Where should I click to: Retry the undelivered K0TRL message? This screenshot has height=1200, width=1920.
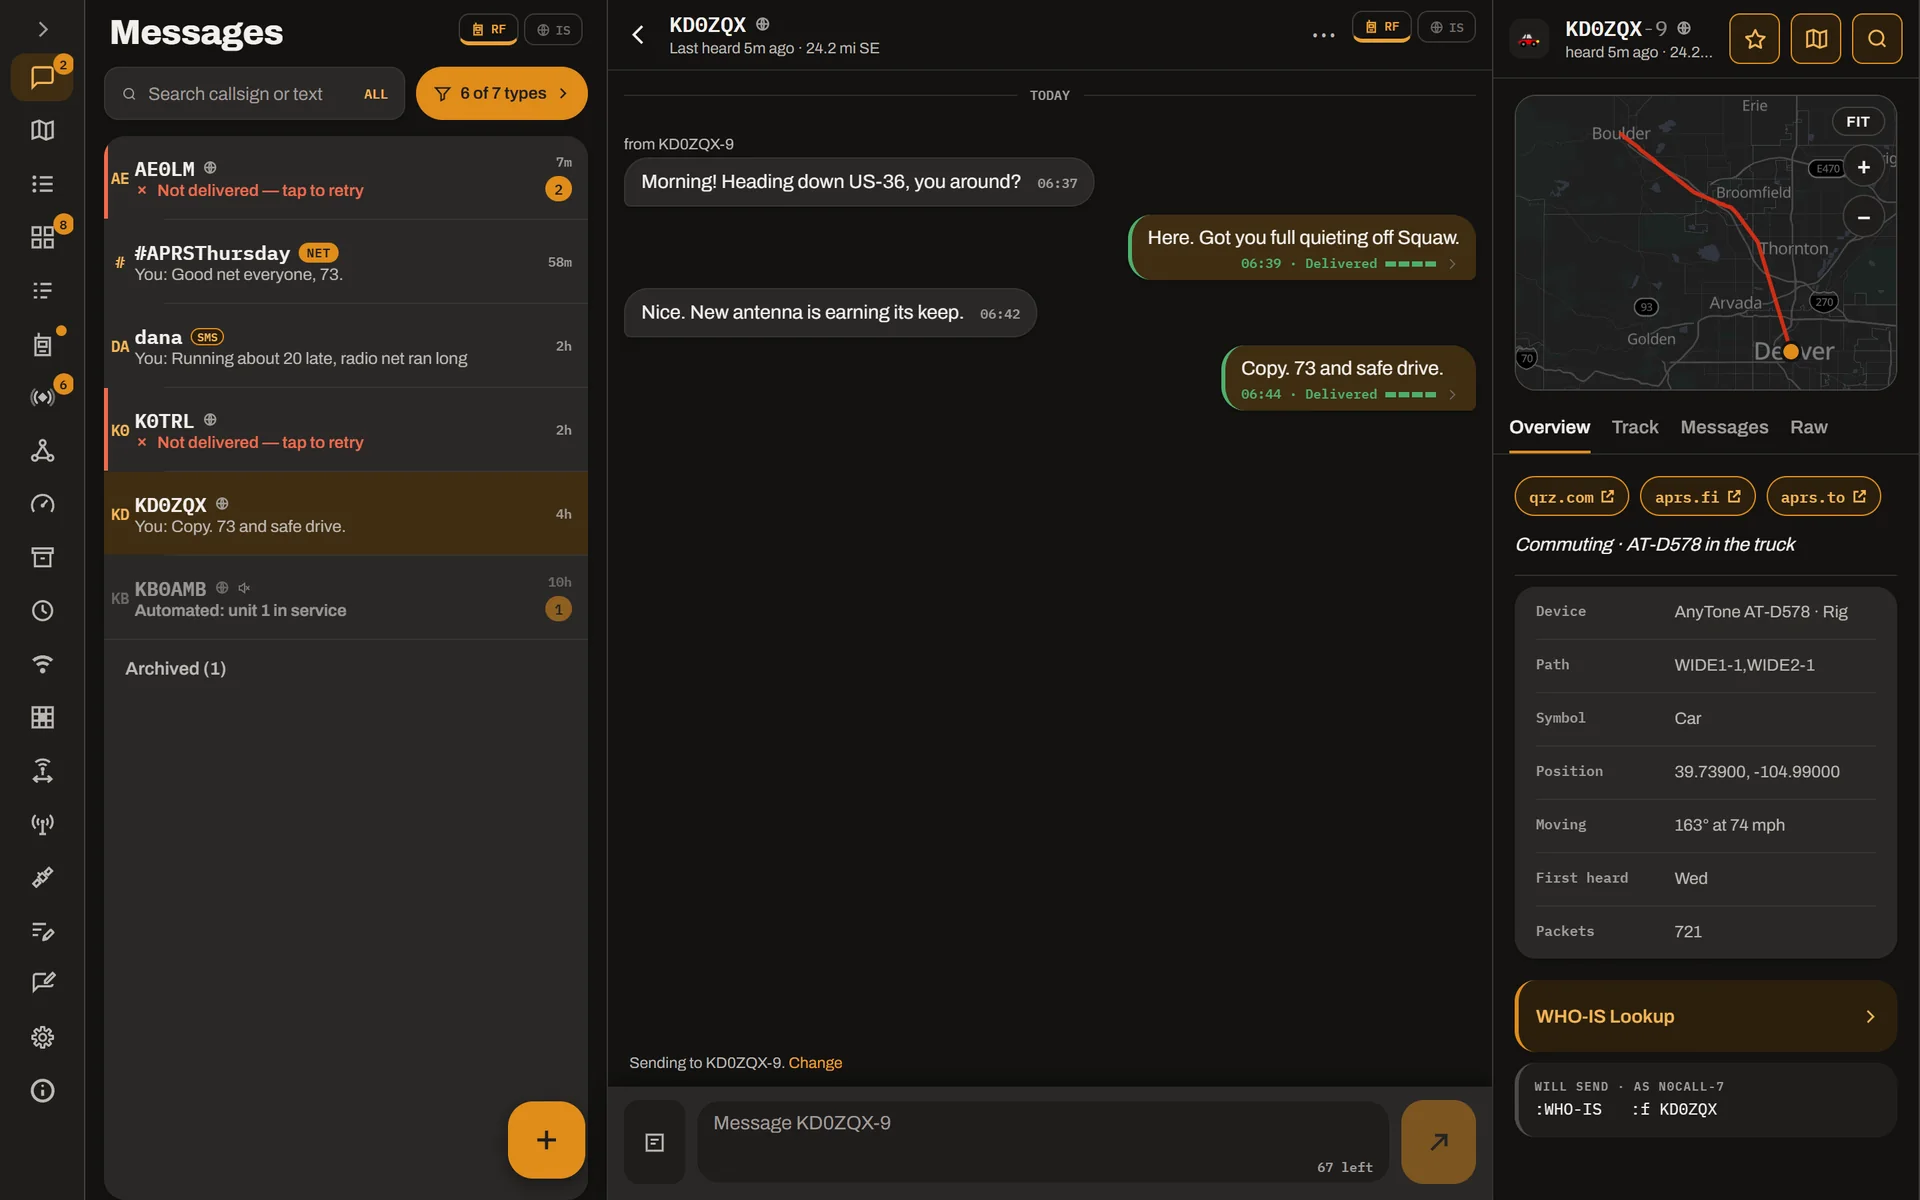pos(260,443)
